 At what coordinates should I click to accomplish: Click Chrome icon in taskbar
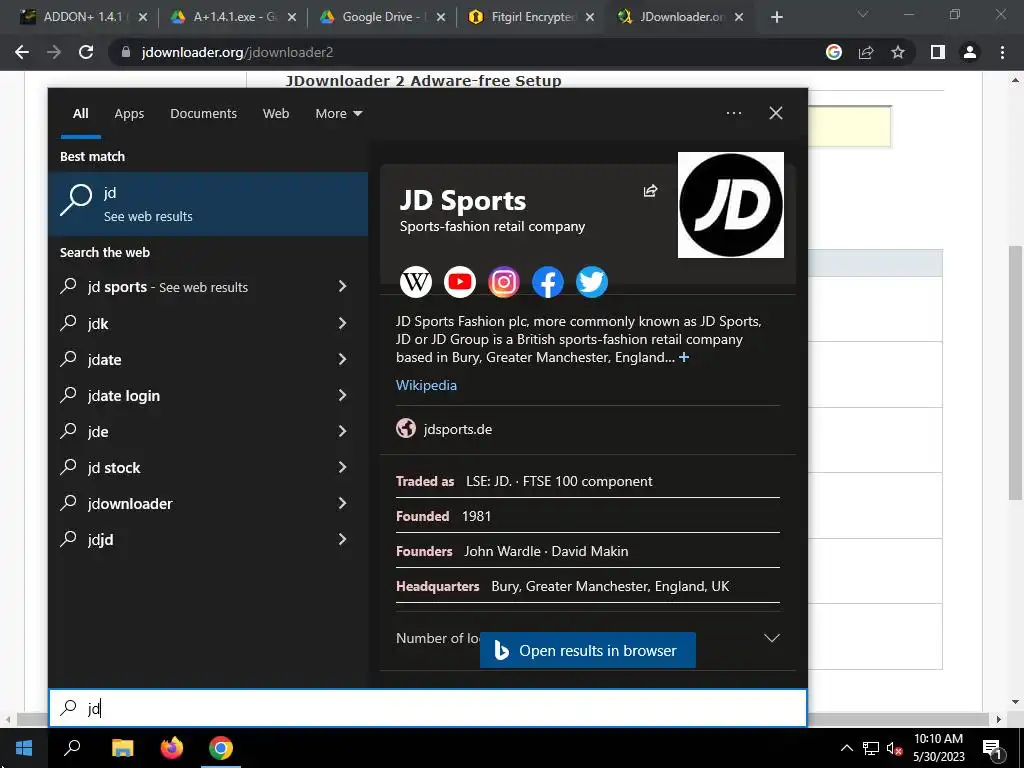coord(221,748)
